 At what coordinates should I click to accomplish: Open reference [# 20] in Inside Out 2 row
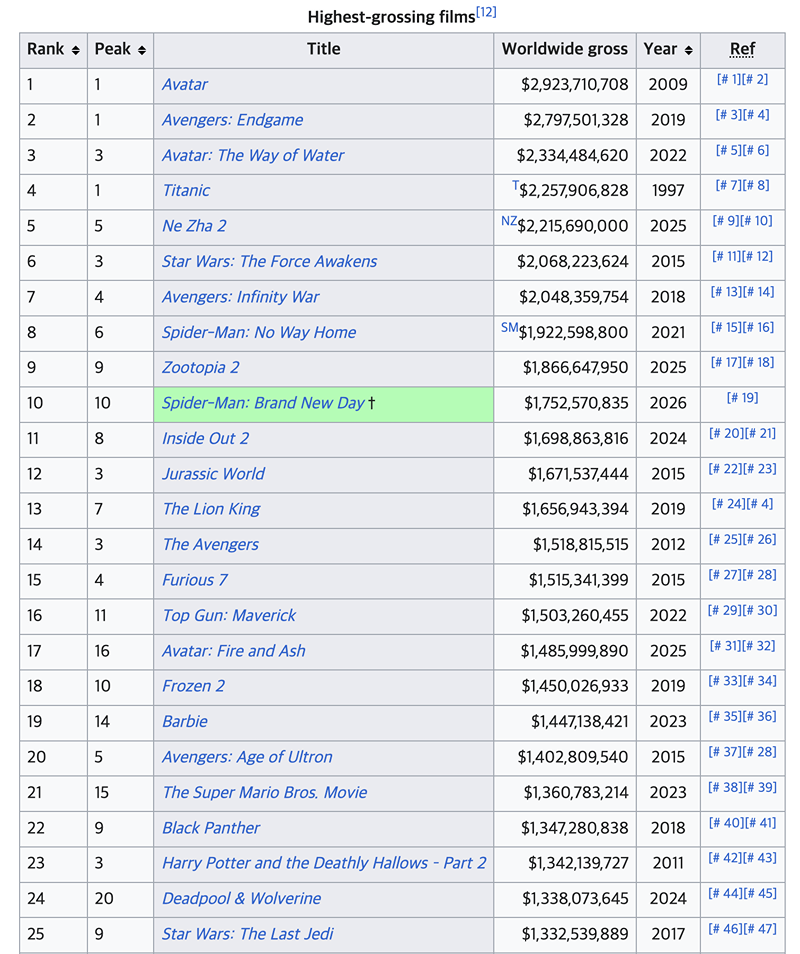[726, 433]
